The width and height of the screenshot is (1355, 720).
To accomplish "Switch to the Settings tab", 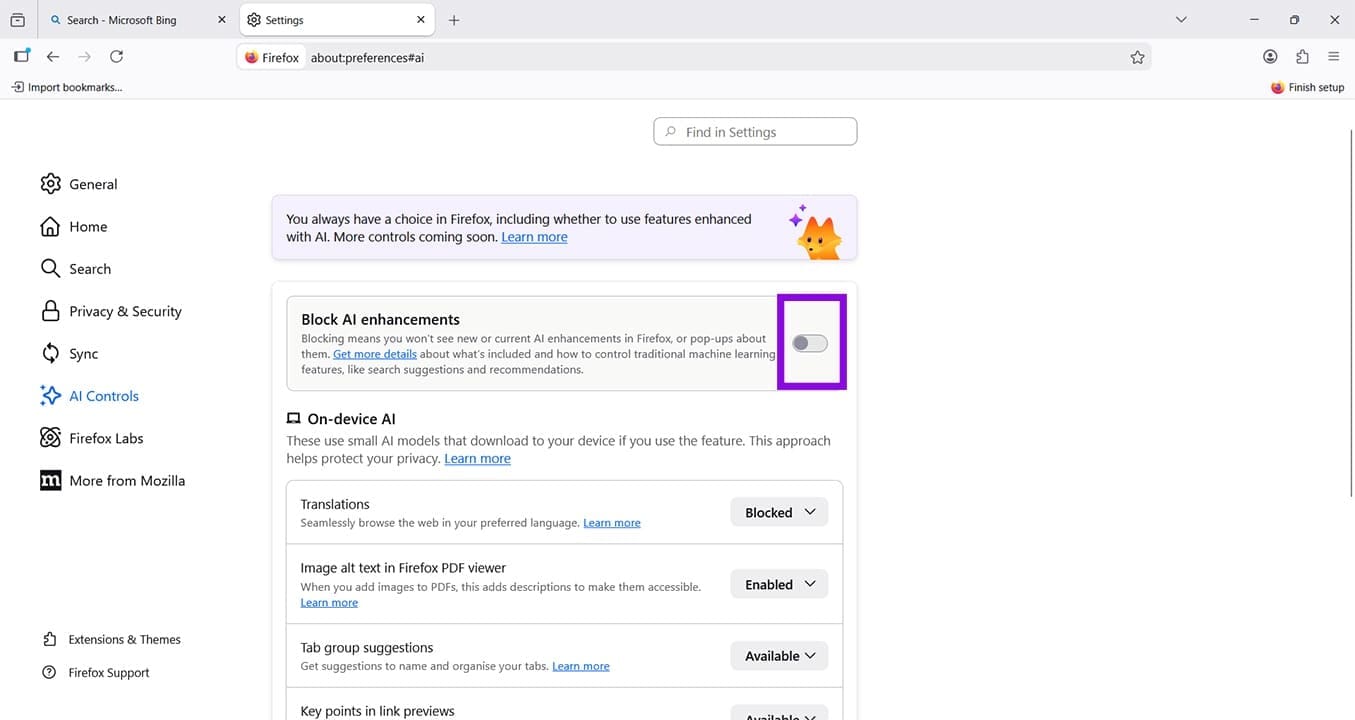I will [336, 20].
